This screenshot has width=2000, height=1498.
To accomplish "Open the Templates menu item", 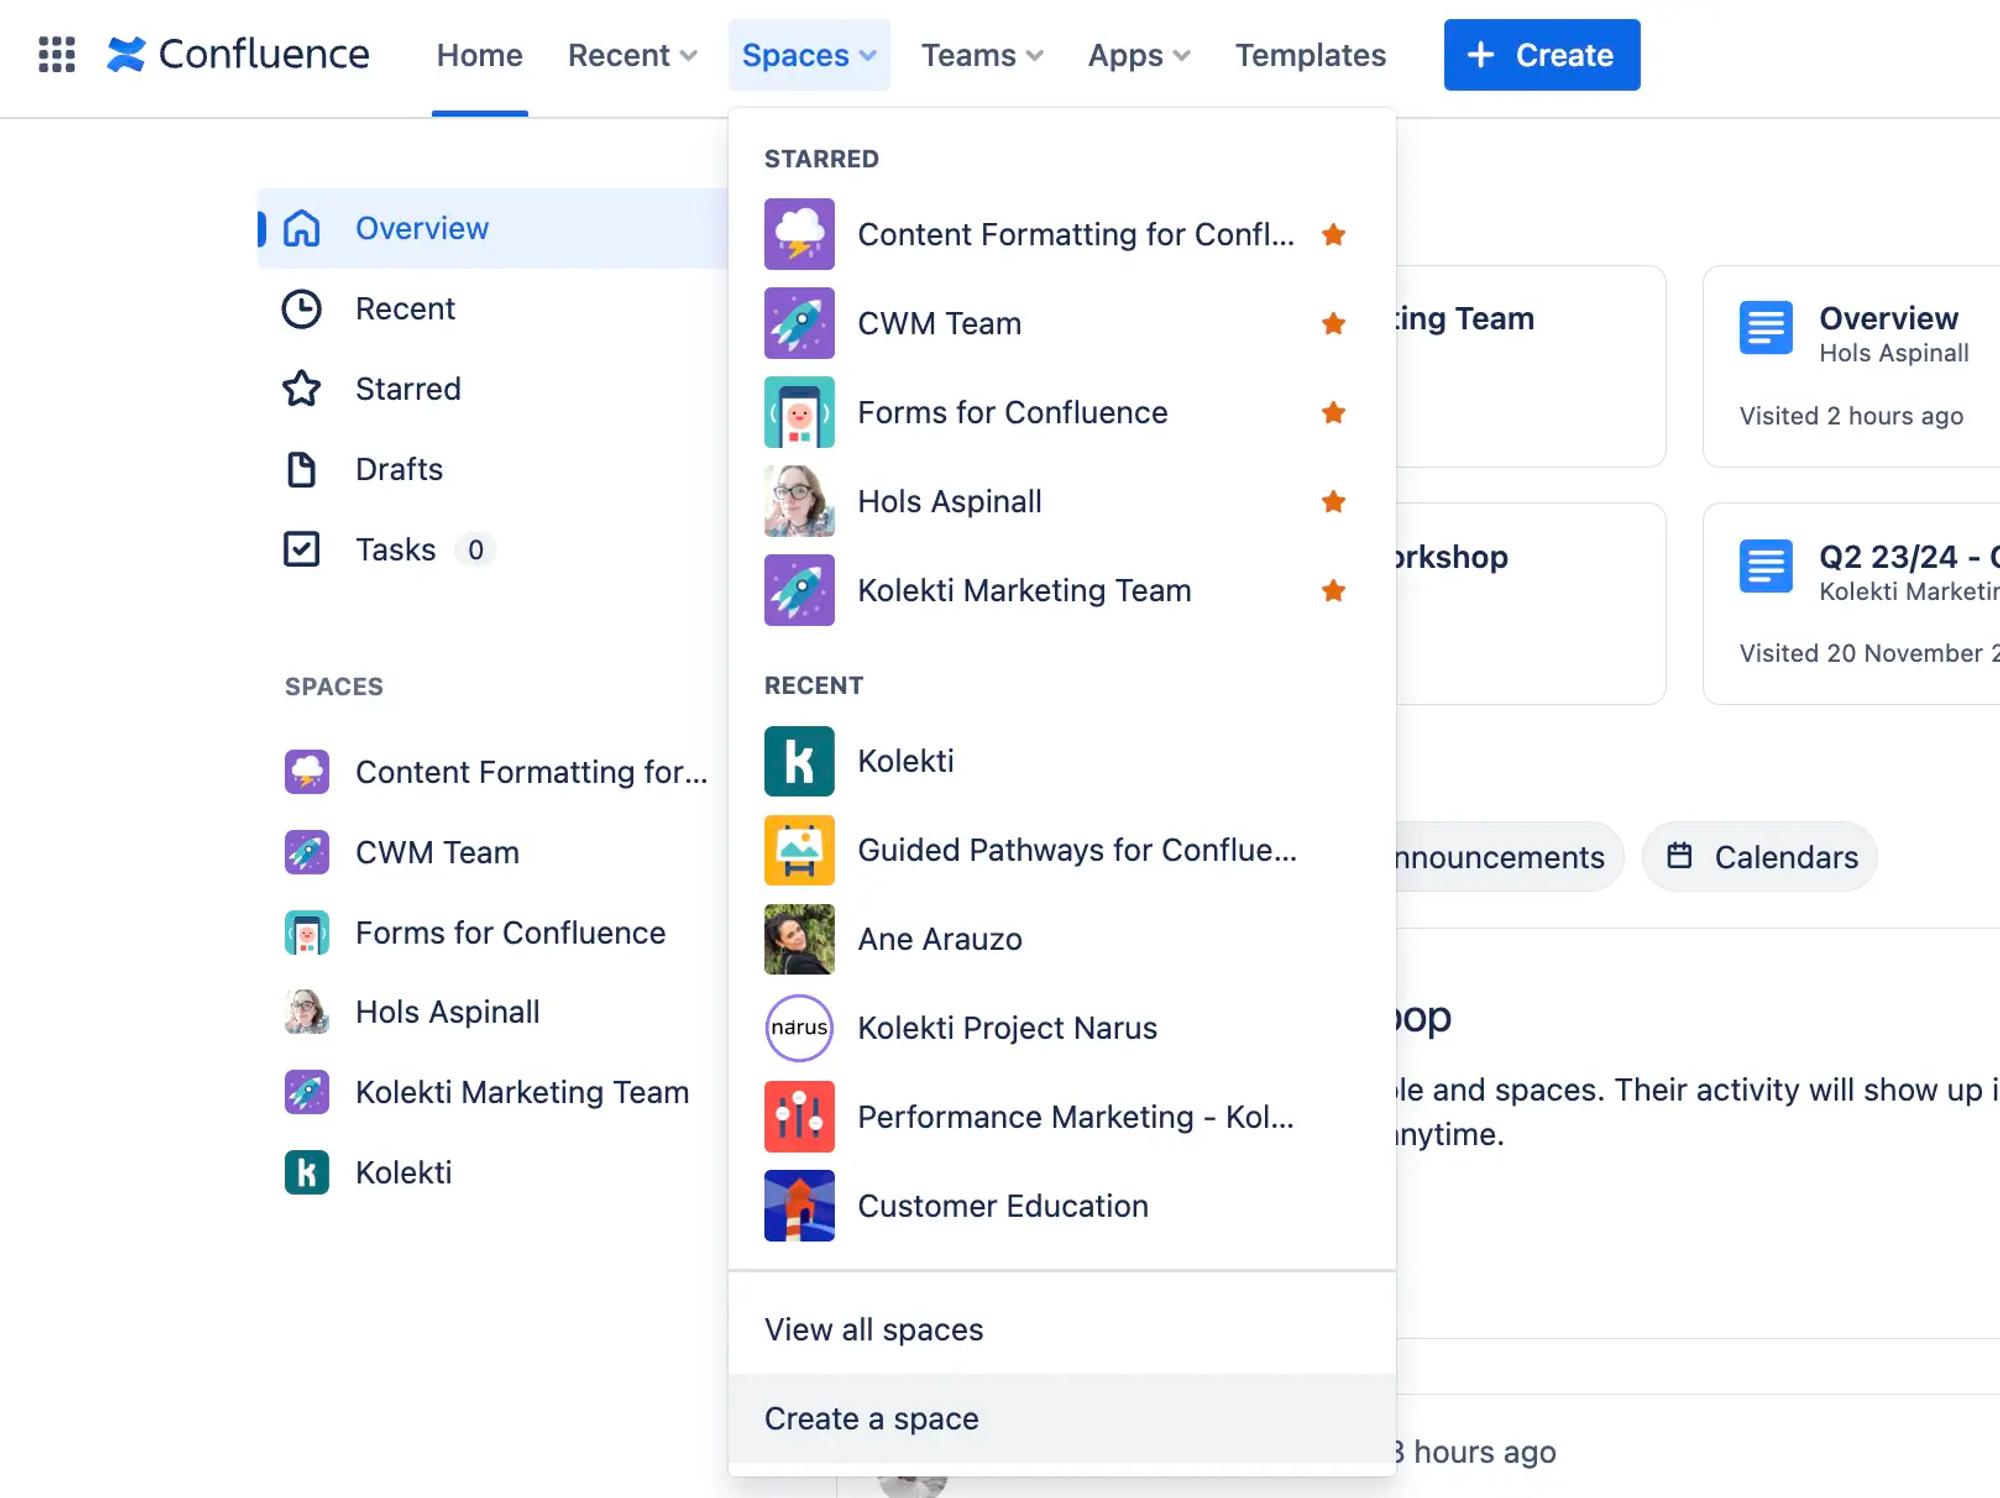I will tap(1309, 54).
